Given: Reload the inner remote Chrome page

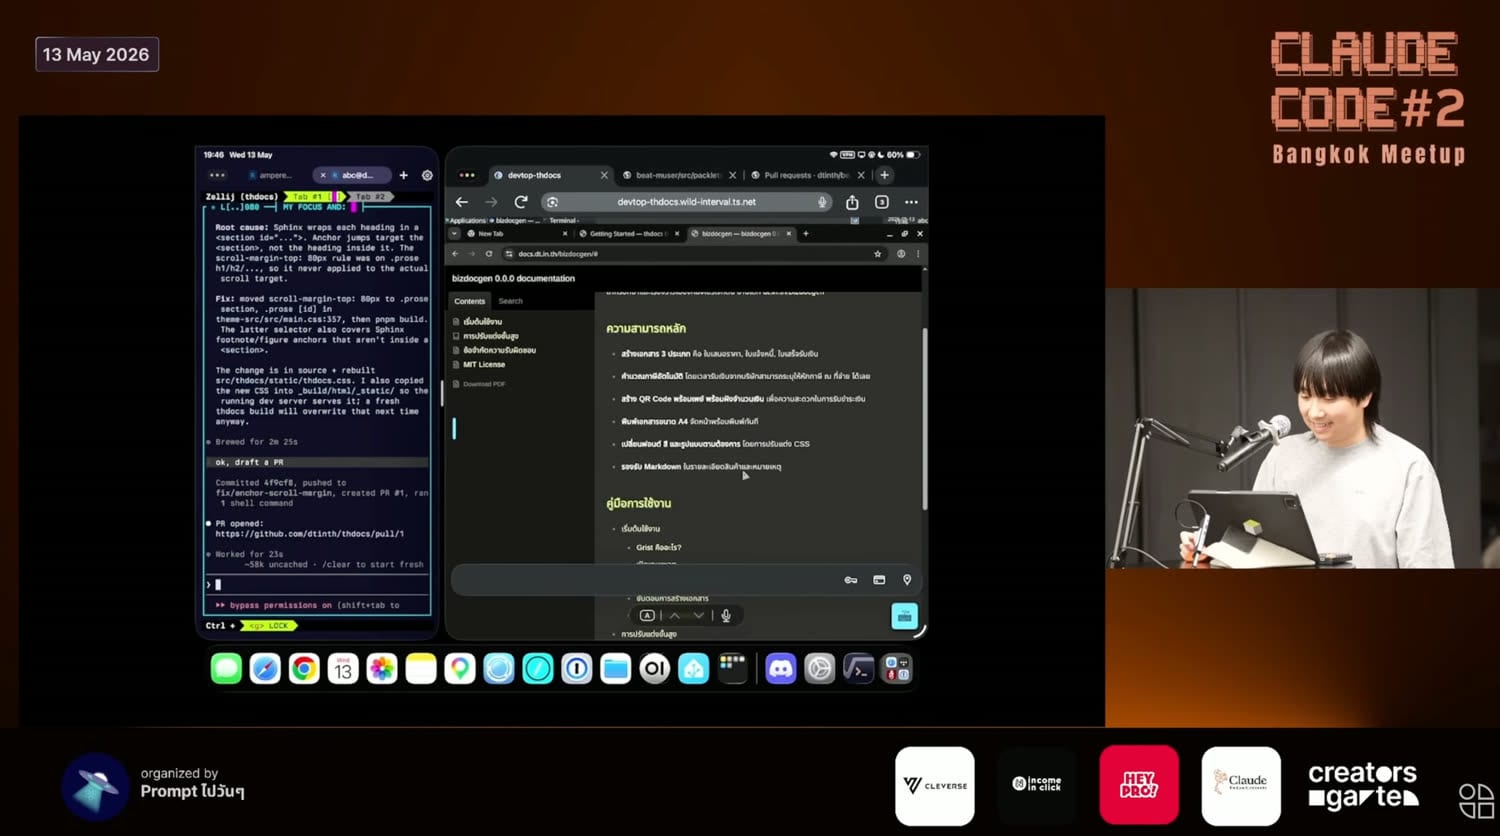Looking at the screenshot, I should (489, 254).
